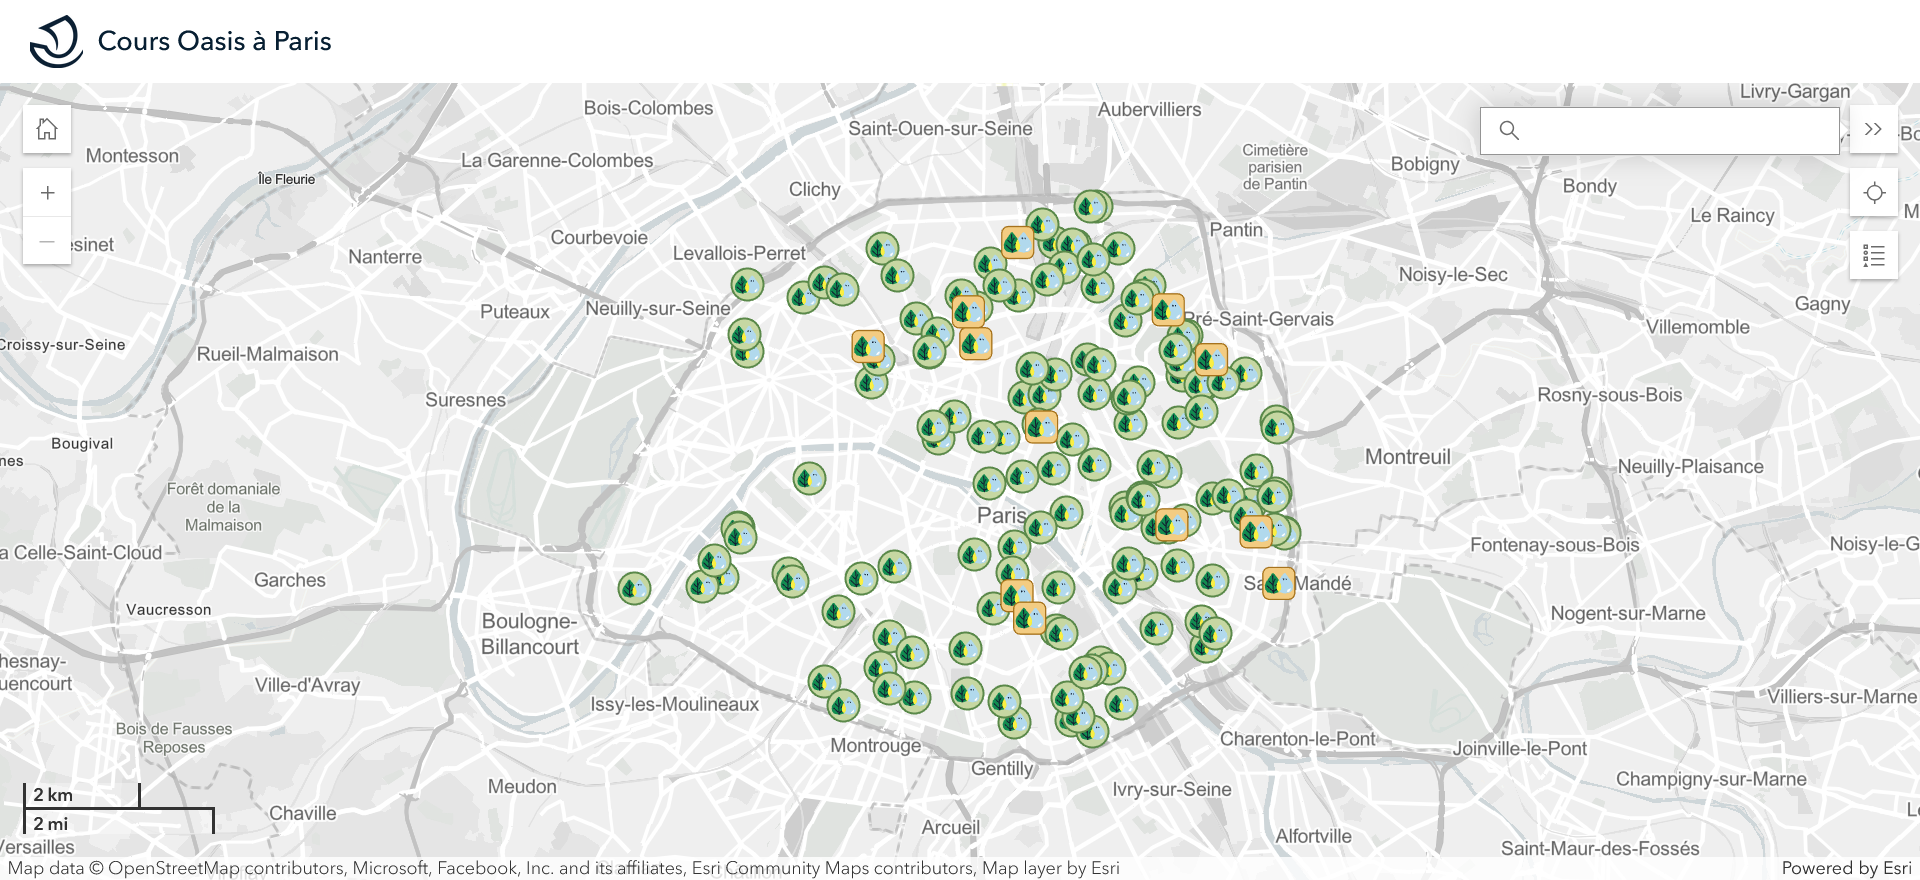Zoom in with the plus button
The image size is (1920, 880).
coord(47,193)
